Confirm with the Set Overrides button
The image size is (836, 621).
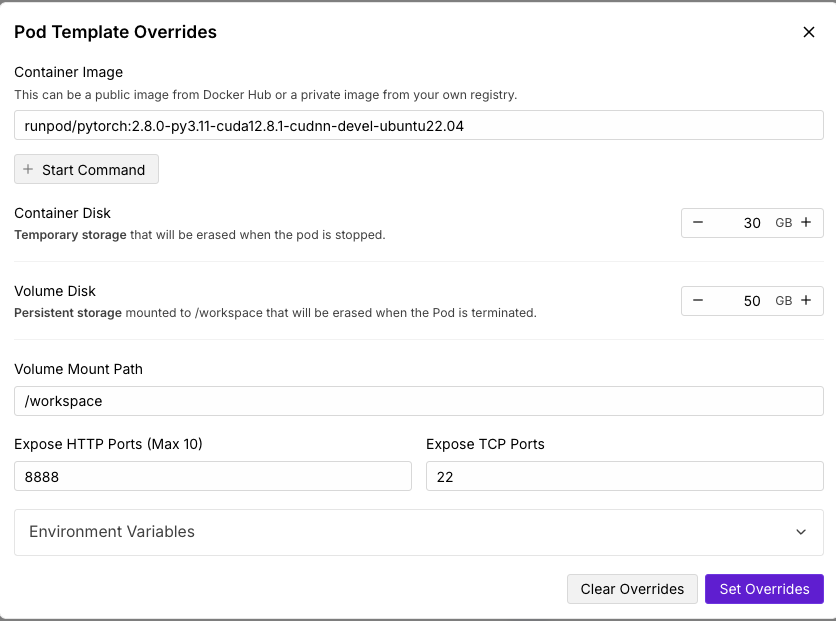764,589
